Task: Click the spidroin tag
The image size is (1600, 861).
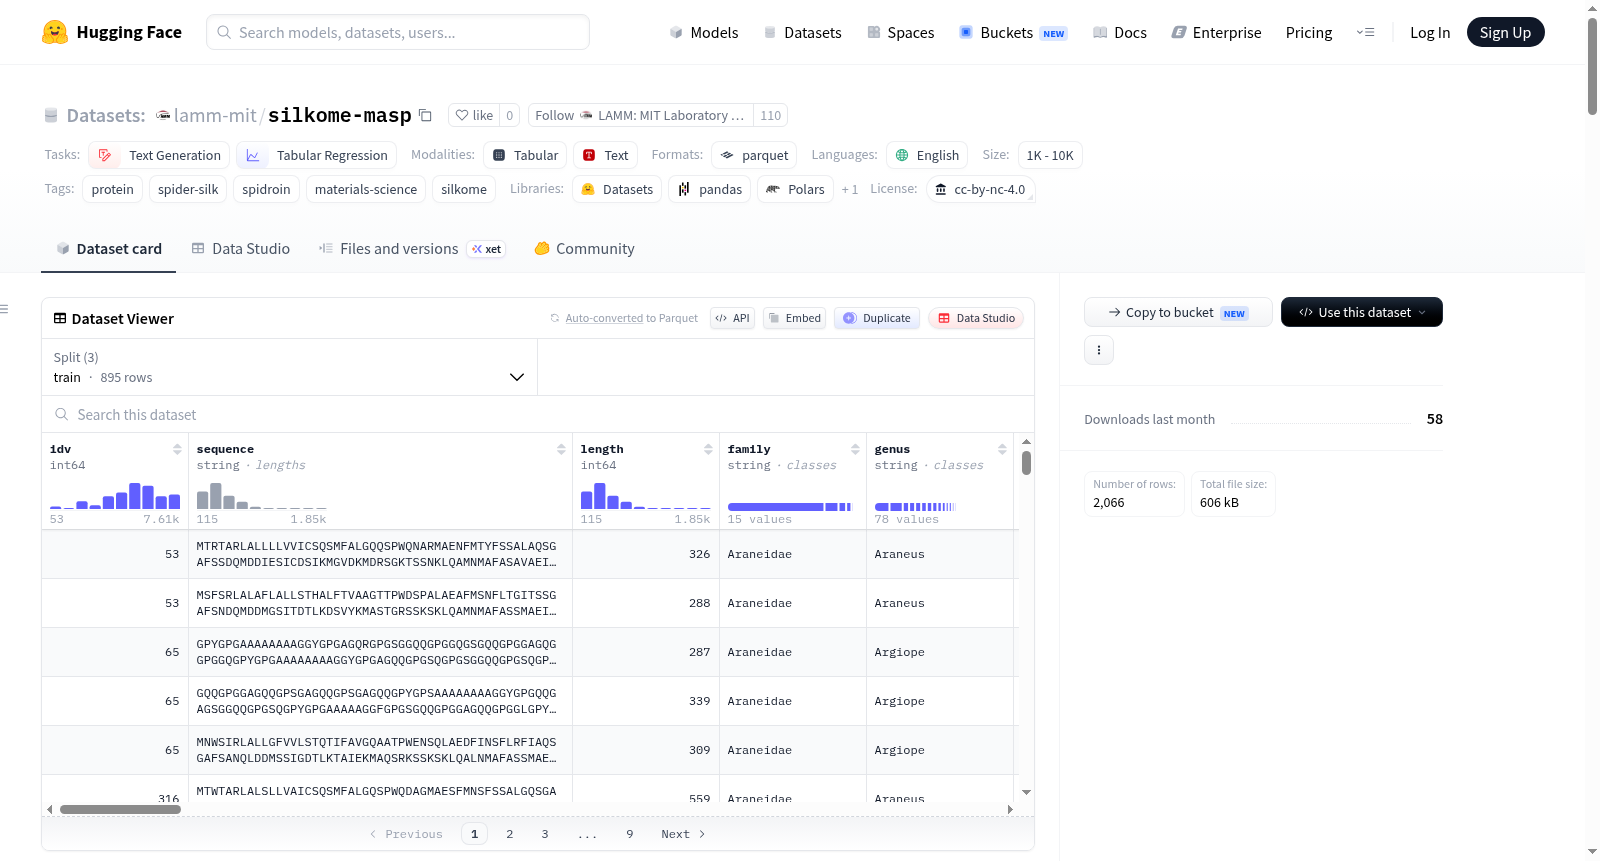Action: click(x=266, y=189)
